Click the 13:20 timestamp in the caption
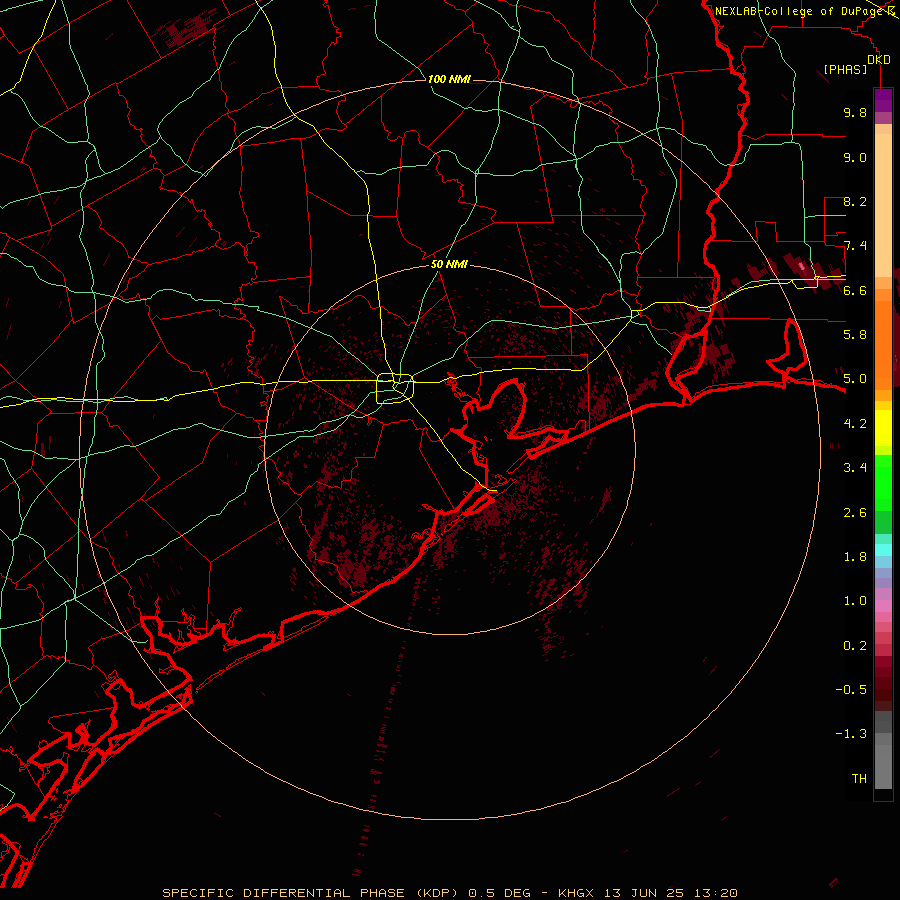900x900 pixels. pyautogui.click(x=717, y=893)
